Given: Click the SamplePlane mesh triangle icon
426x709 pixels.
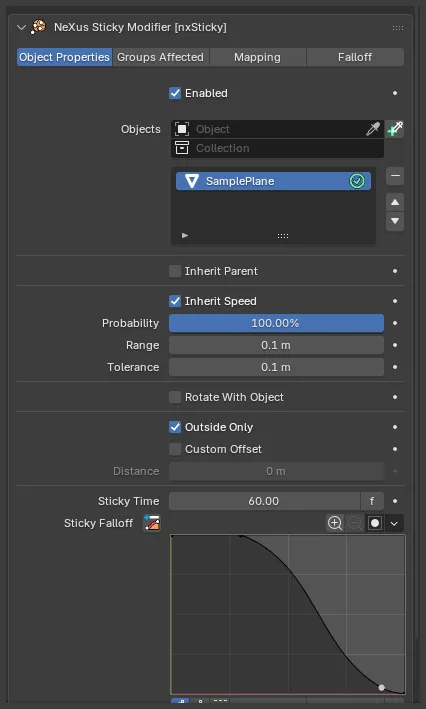Looking at the screenshot, I should (x=192, y=181).
